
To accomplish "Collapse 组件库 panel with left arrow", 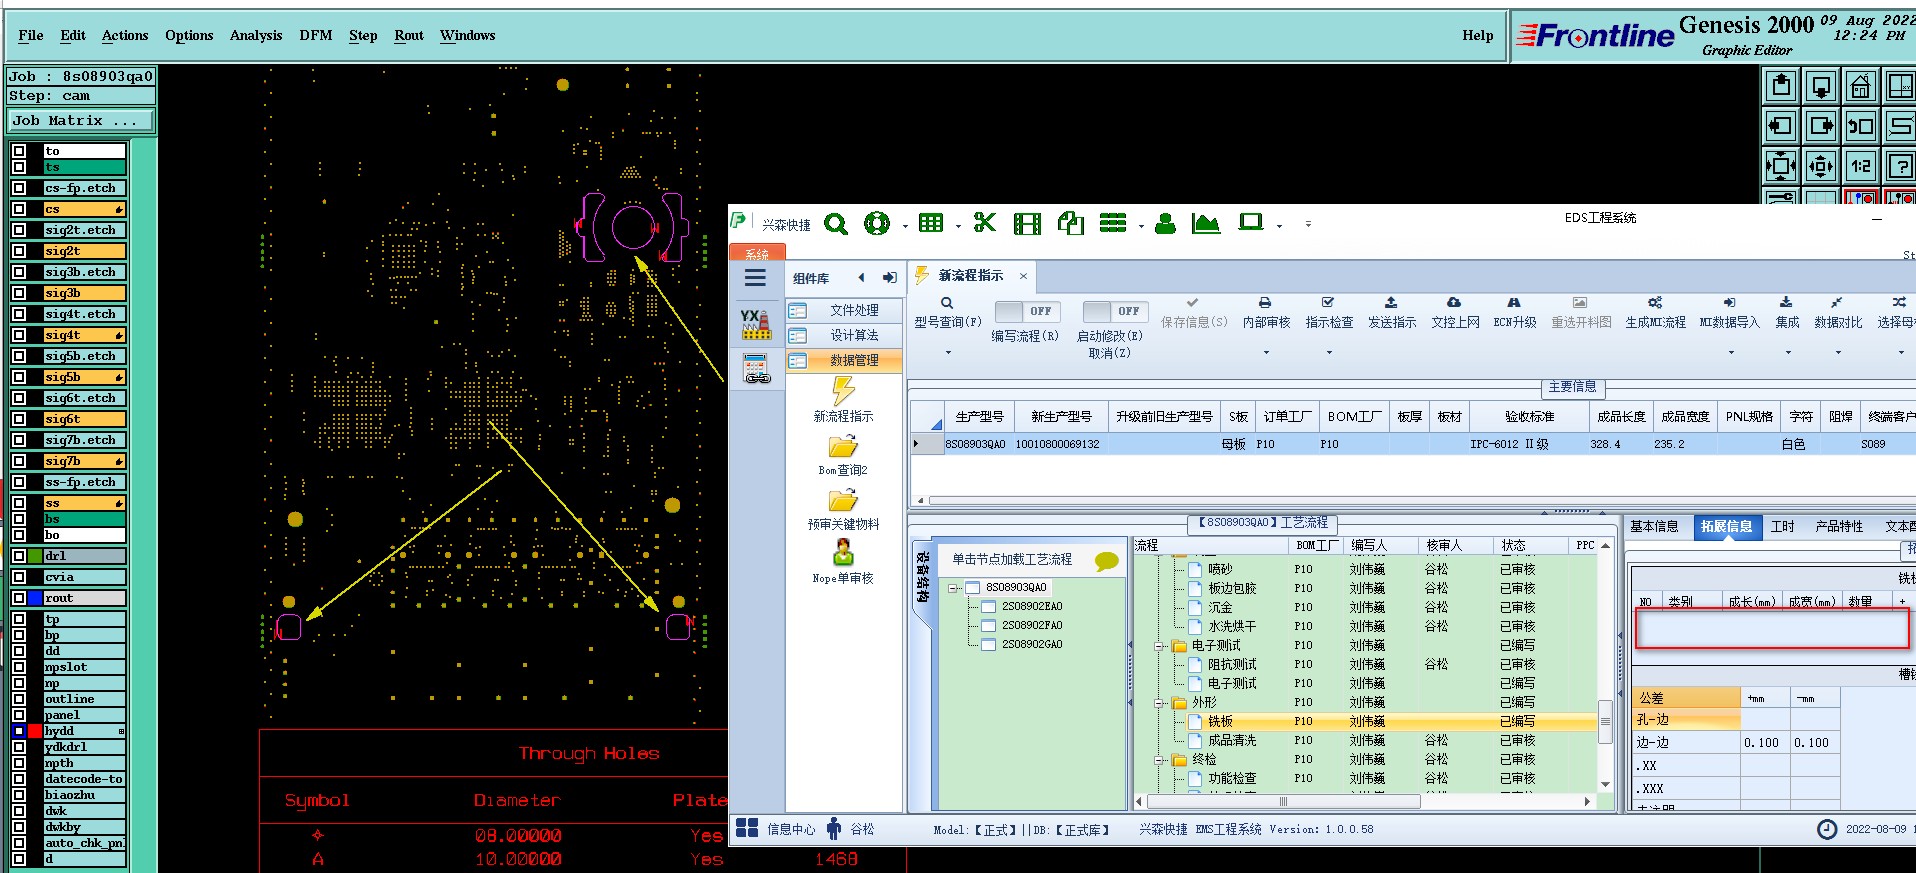I will [x=861, y=278].
